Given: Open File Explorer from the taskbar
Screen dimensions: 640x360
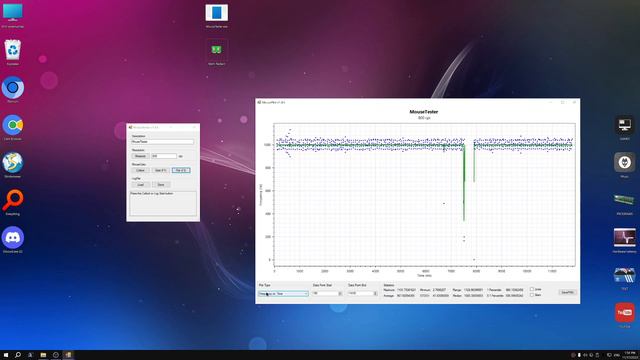Looking at the screenshot, I should pyautogui.click(x=43, y=355).
